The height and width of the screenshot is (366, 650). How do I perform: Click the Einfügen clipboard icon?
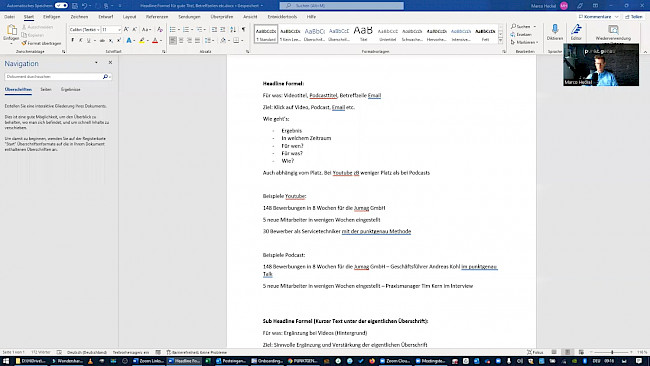[x=12, y=29]
